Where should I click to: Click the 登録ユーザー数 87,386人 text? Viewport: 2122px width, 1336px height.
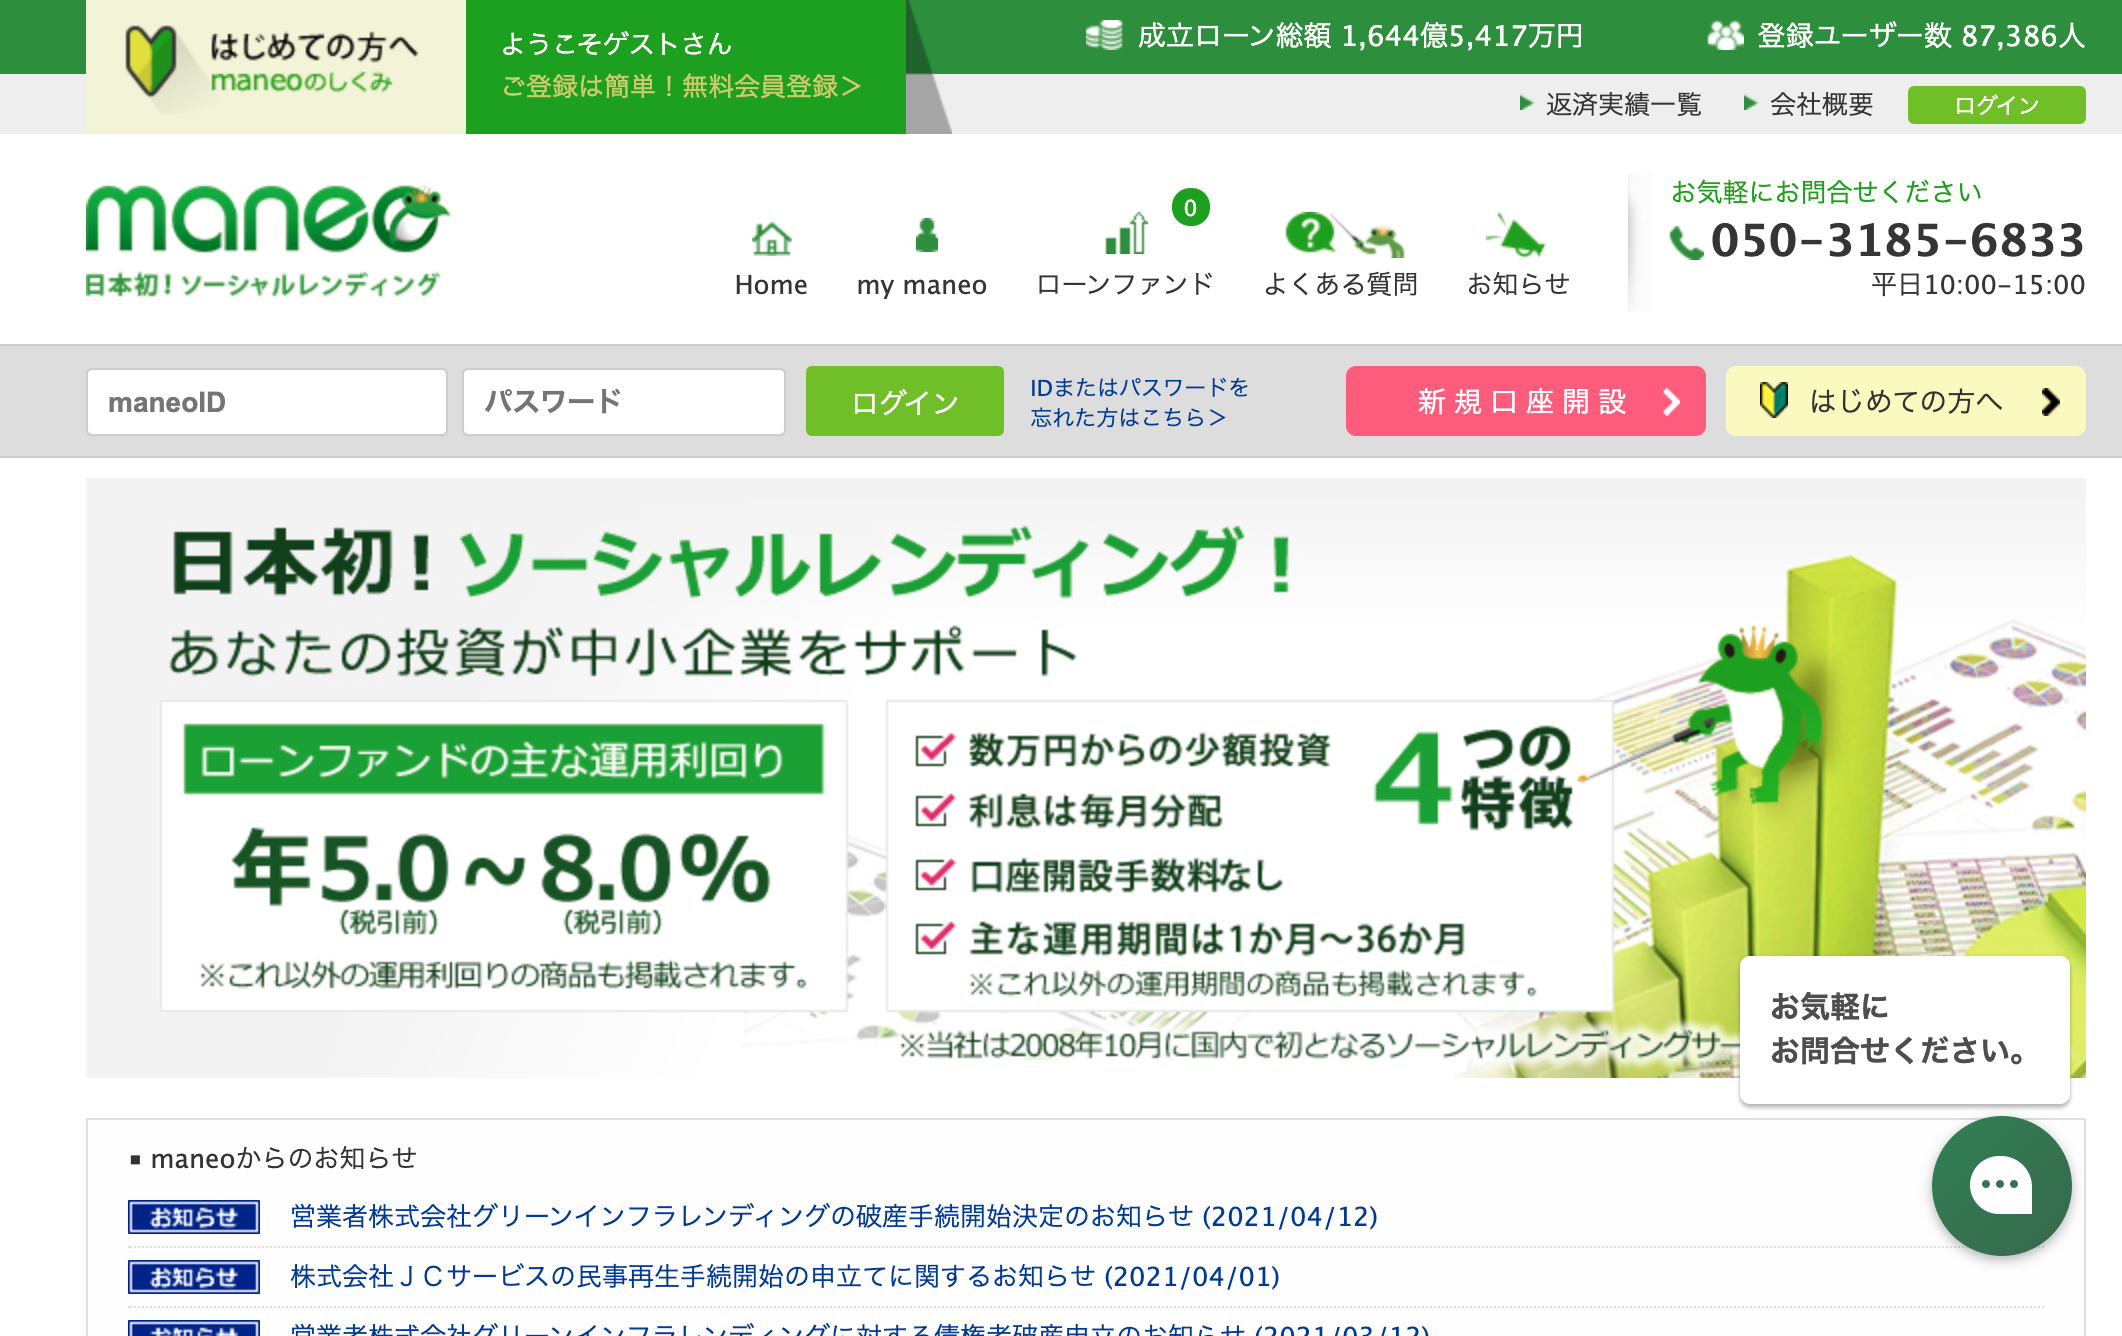(x=1921, y=36)
